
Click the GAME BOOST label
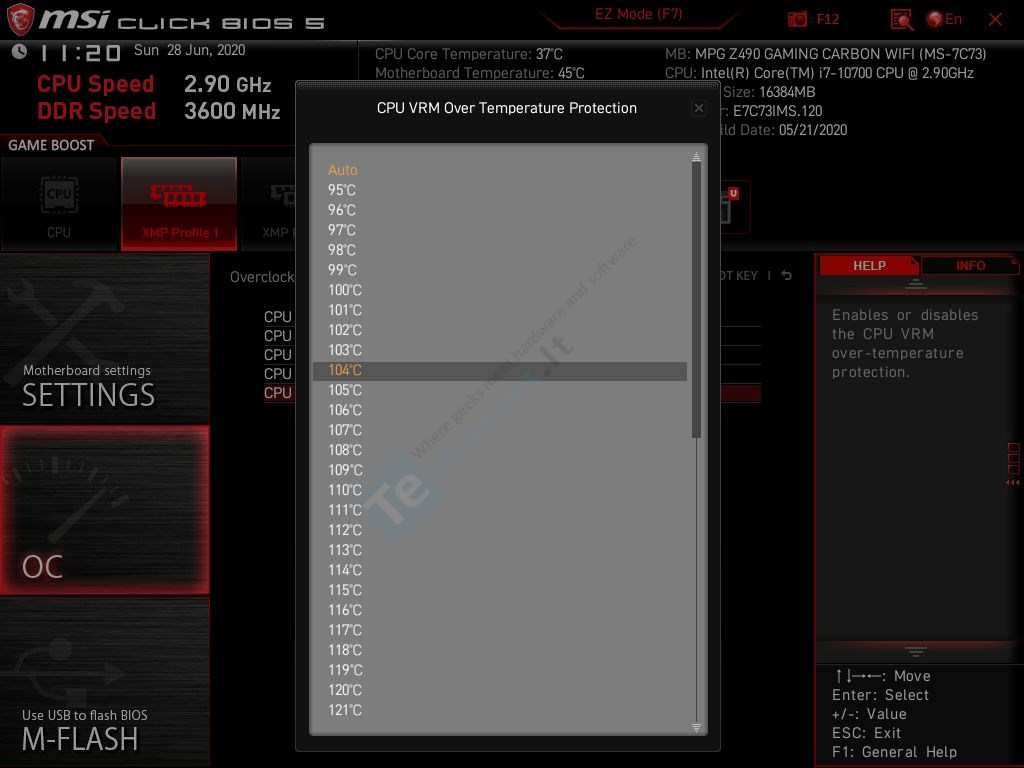(x=51, y=145)
